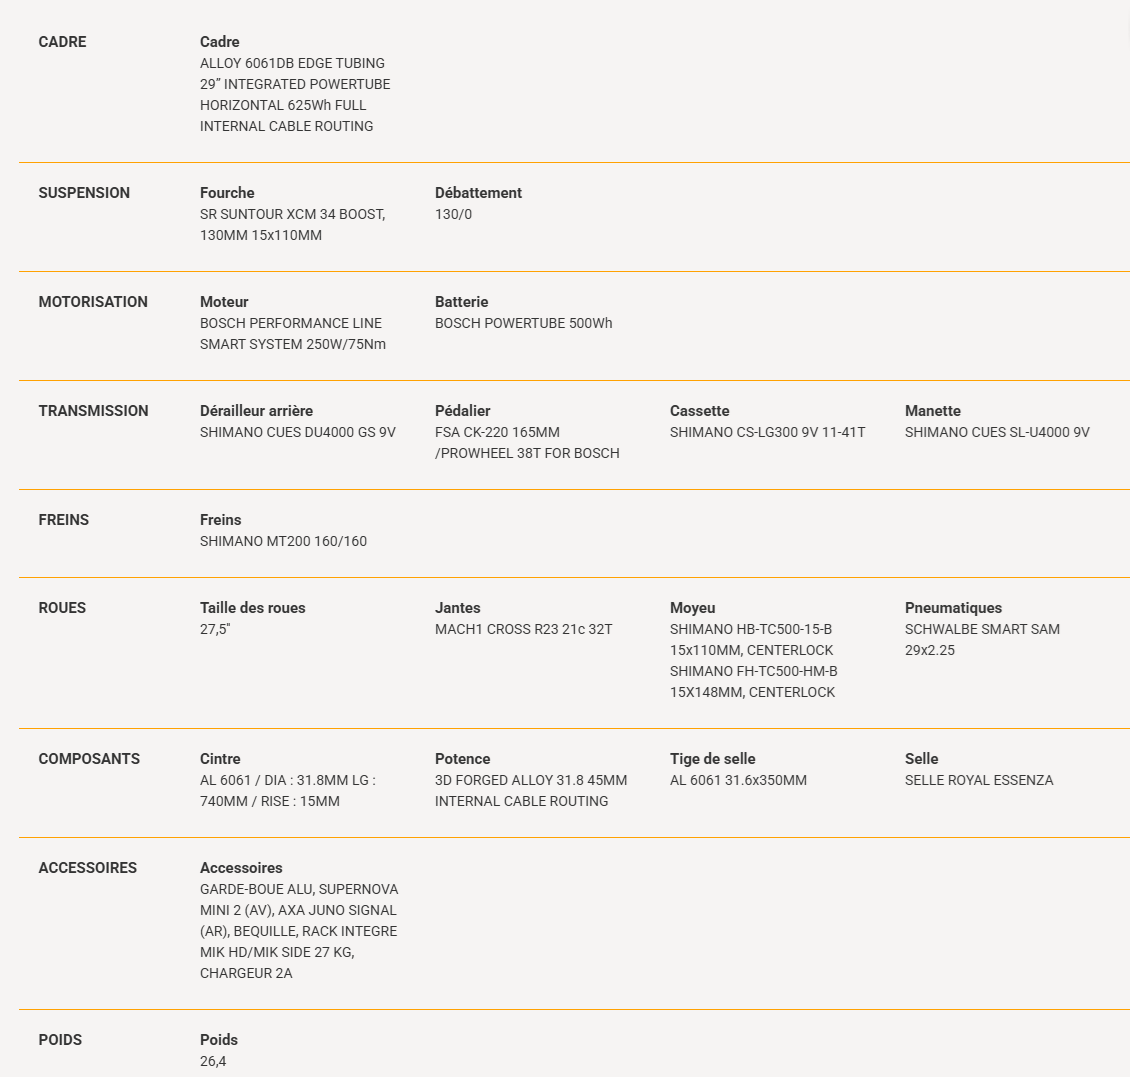Click the CADRE section heading
This screenshot has height=1080, width=1130.
[x=62, y=42]
